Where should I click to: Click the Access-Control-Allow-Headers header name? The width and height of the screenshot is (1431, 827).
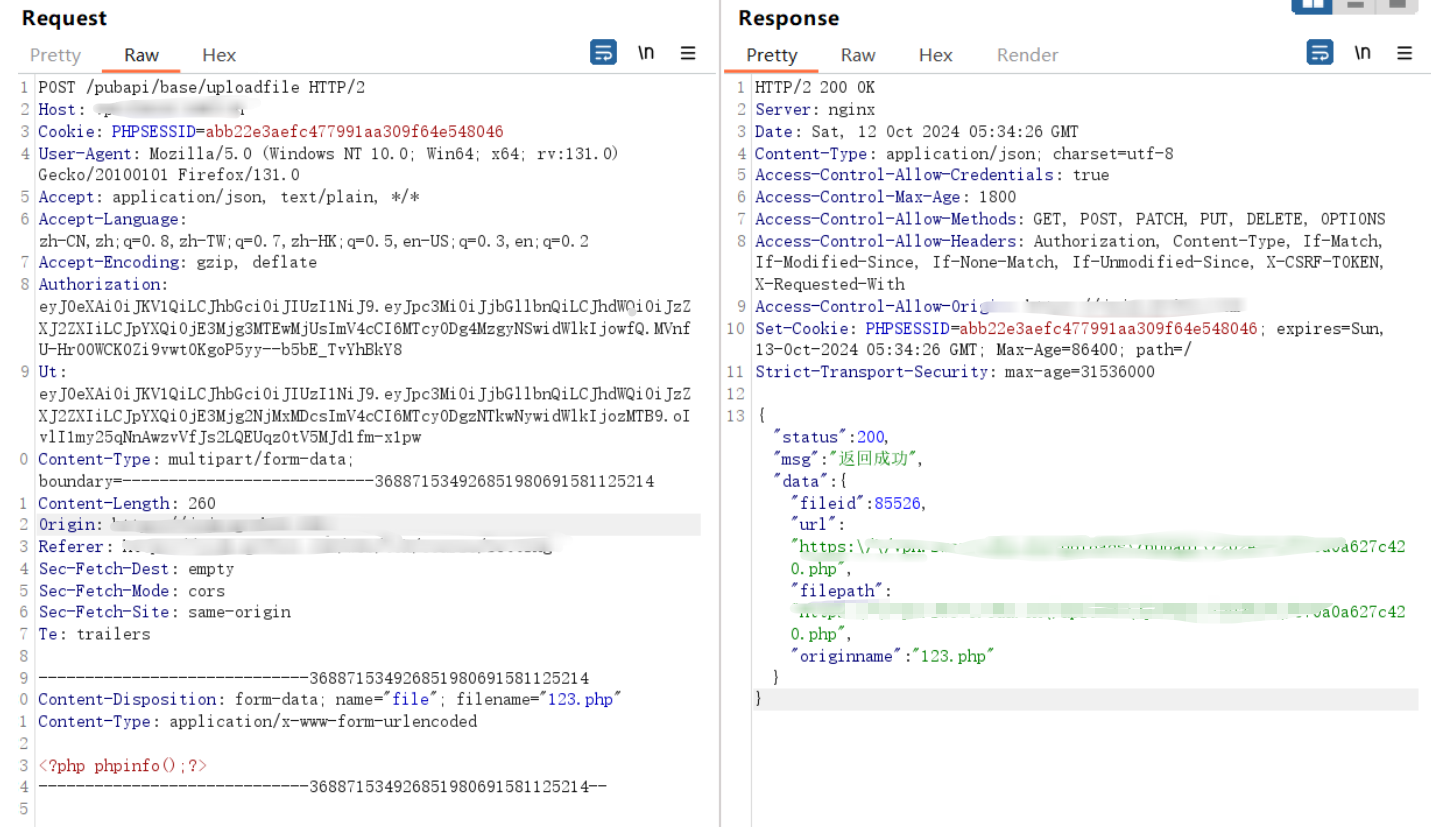click(x=889, y=241)
